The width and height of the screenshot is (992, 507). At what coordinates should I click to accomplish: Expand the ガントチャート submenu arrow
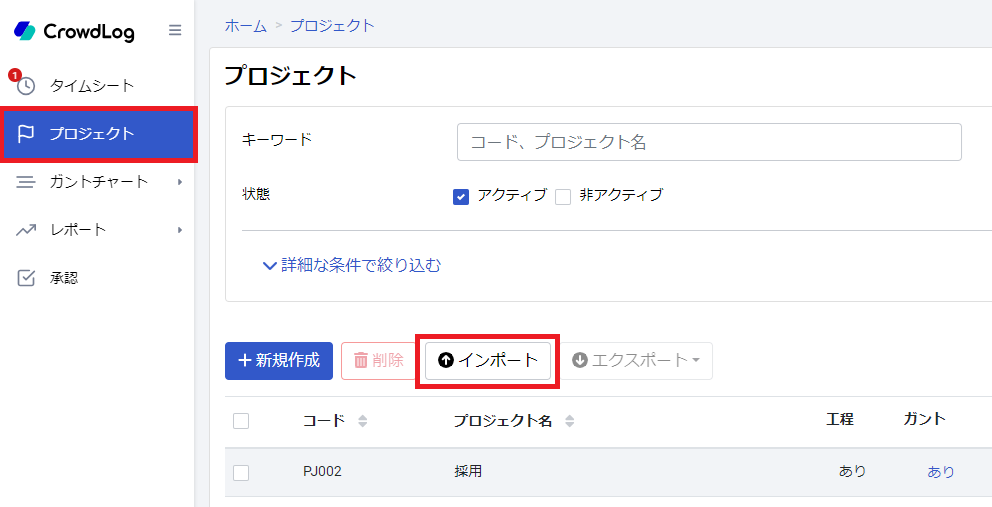click(x=180, y=182)
